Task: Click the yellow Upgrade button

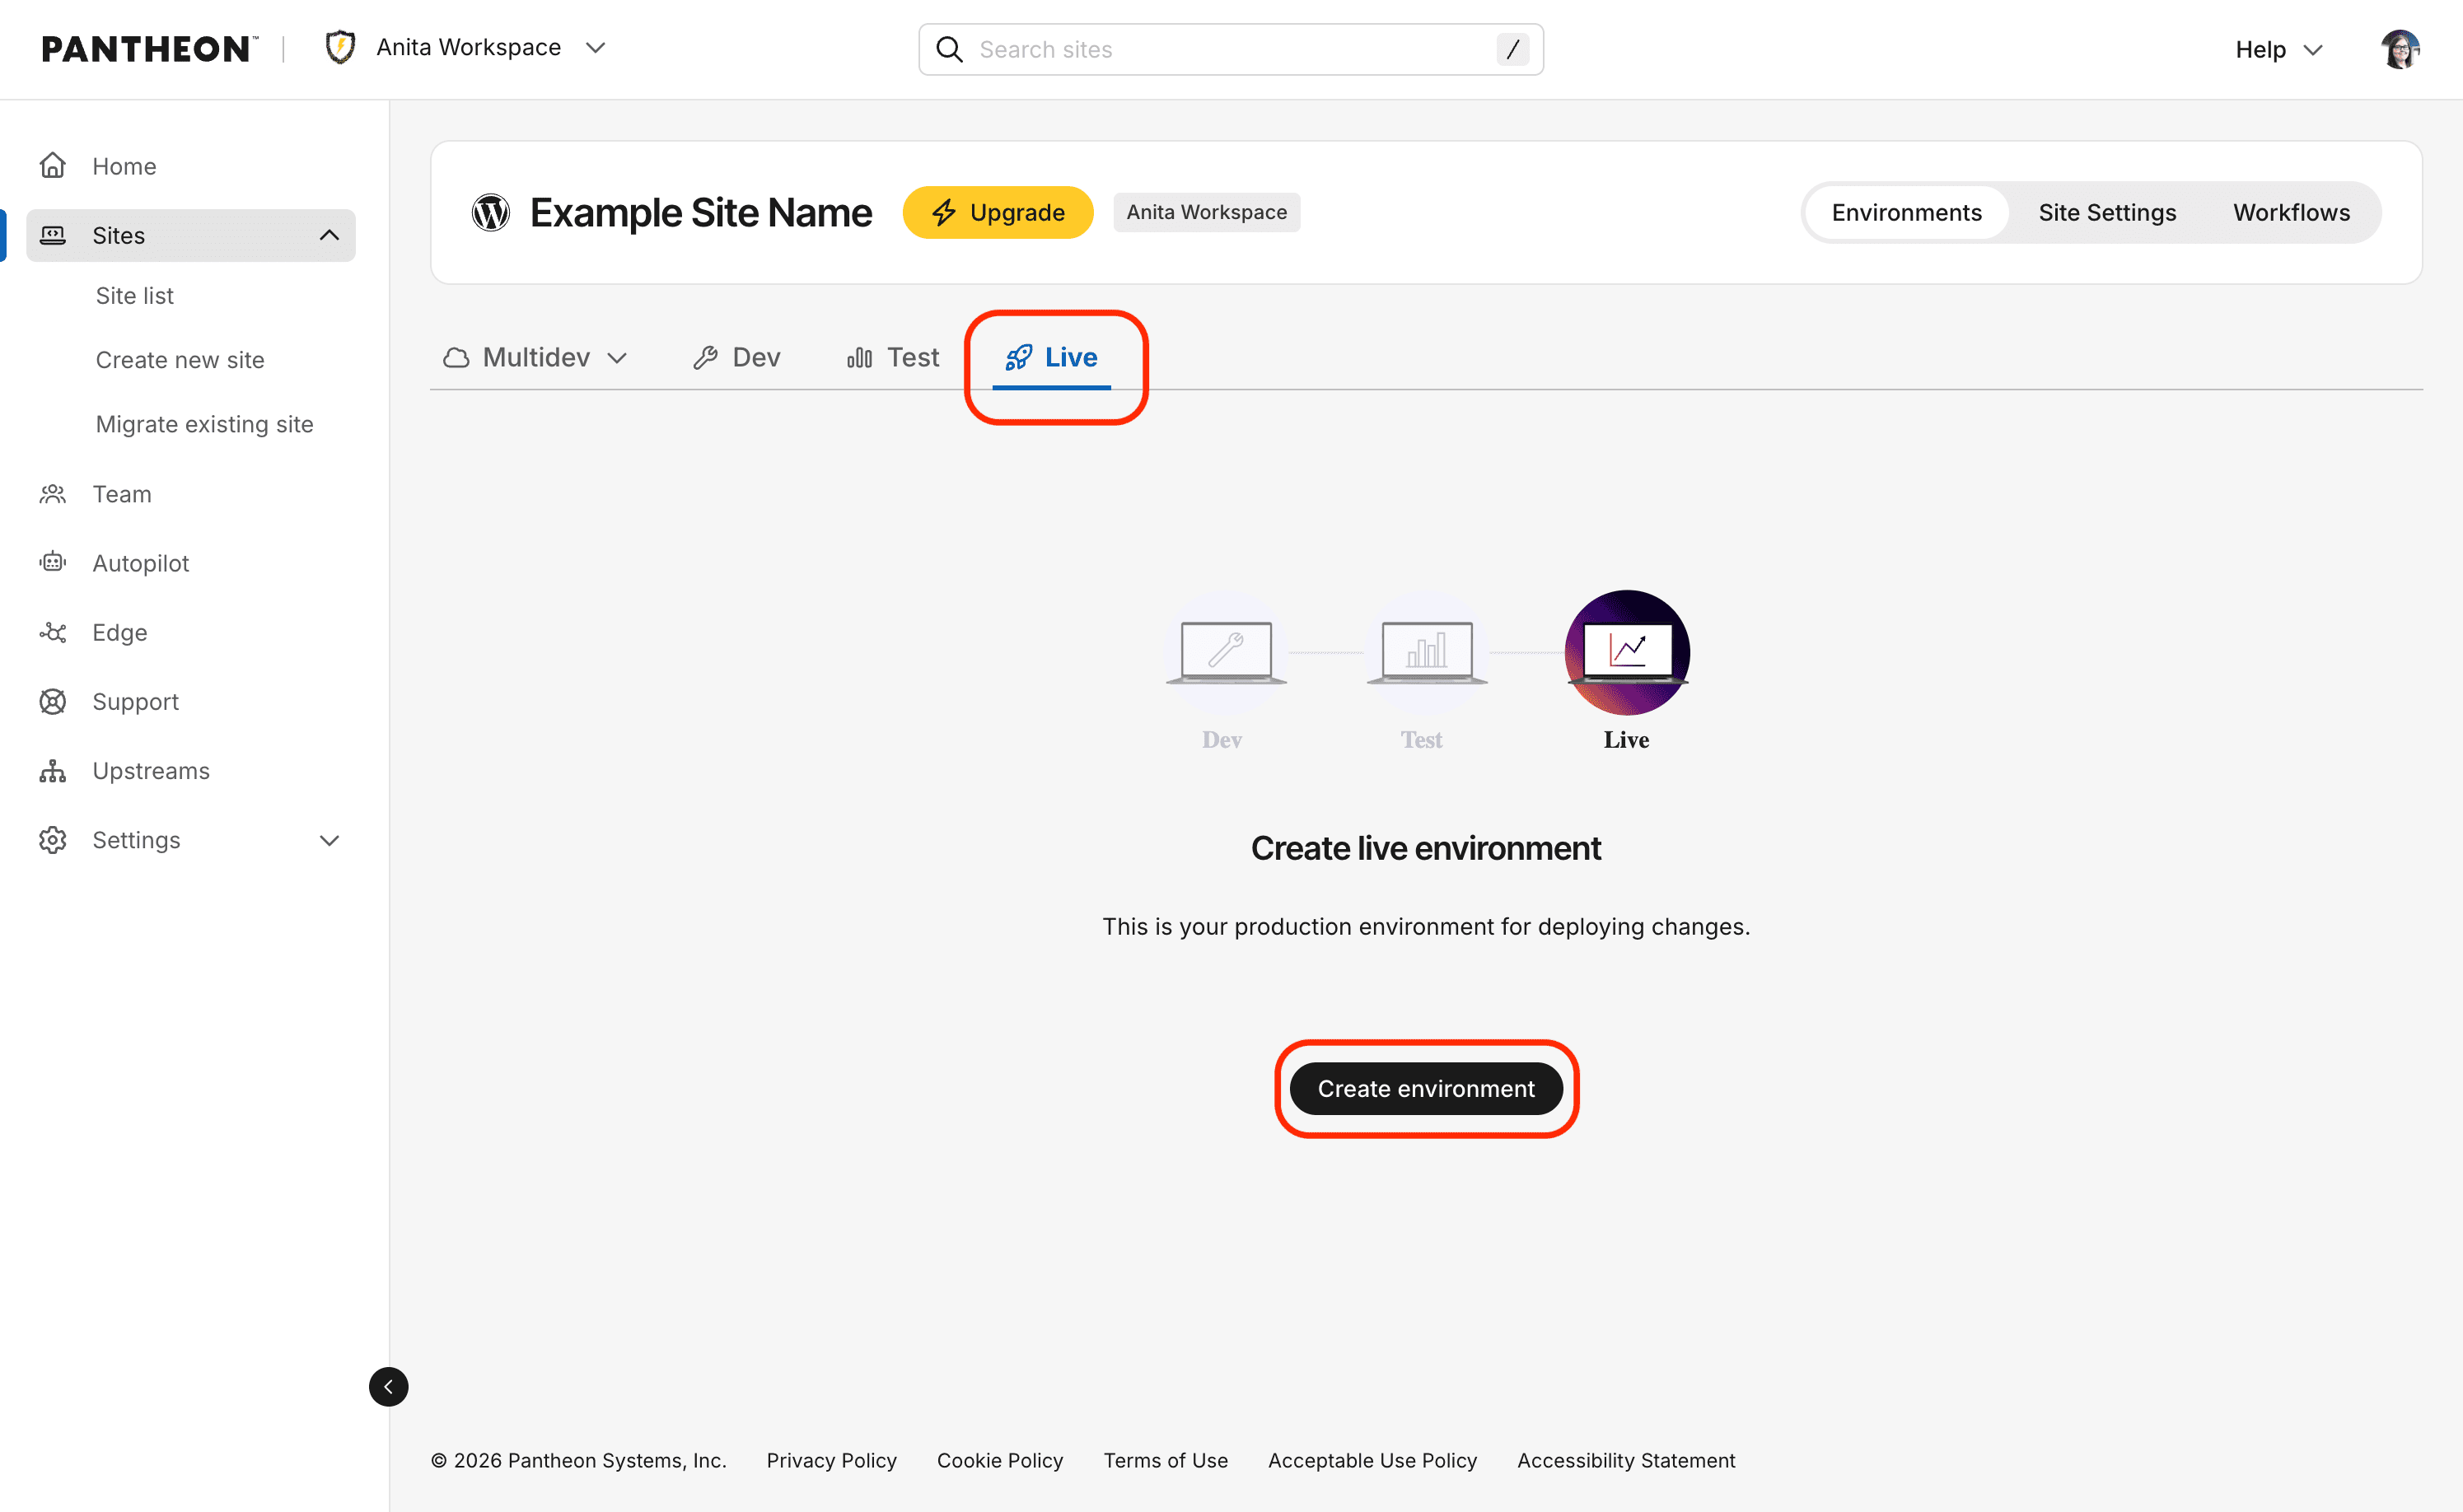Action: click(998, 212)
